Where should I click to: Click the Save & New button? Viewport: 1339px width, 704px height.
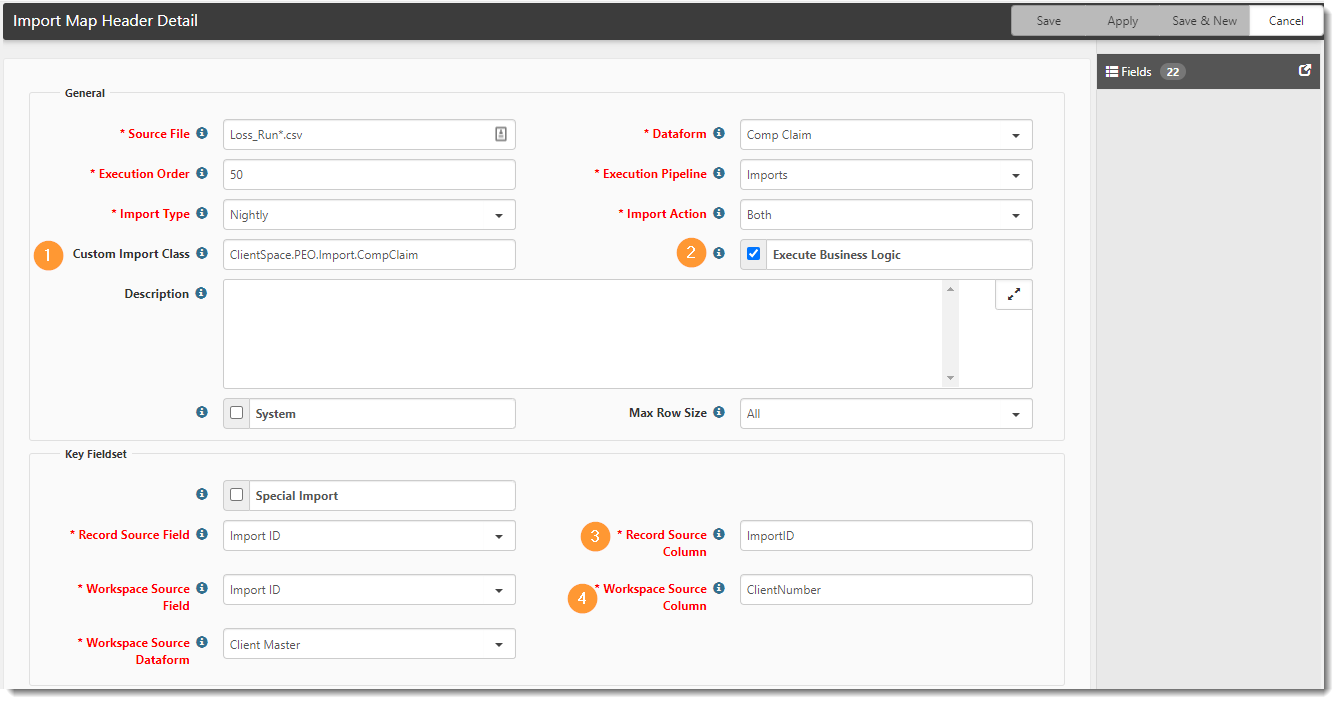pos(1204,21)
